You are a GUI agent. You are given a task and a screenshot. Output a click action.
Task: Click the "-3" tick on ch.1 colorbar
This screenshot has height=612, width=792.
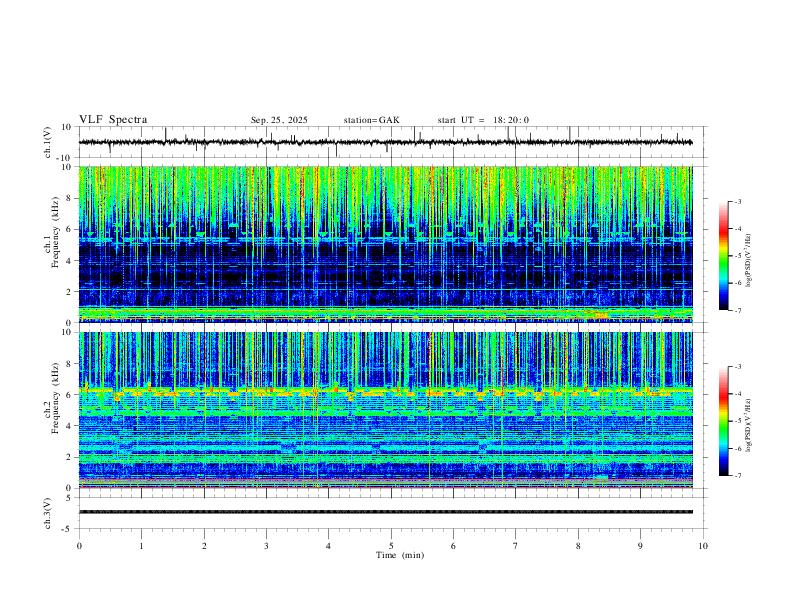(x=737, y=201)
